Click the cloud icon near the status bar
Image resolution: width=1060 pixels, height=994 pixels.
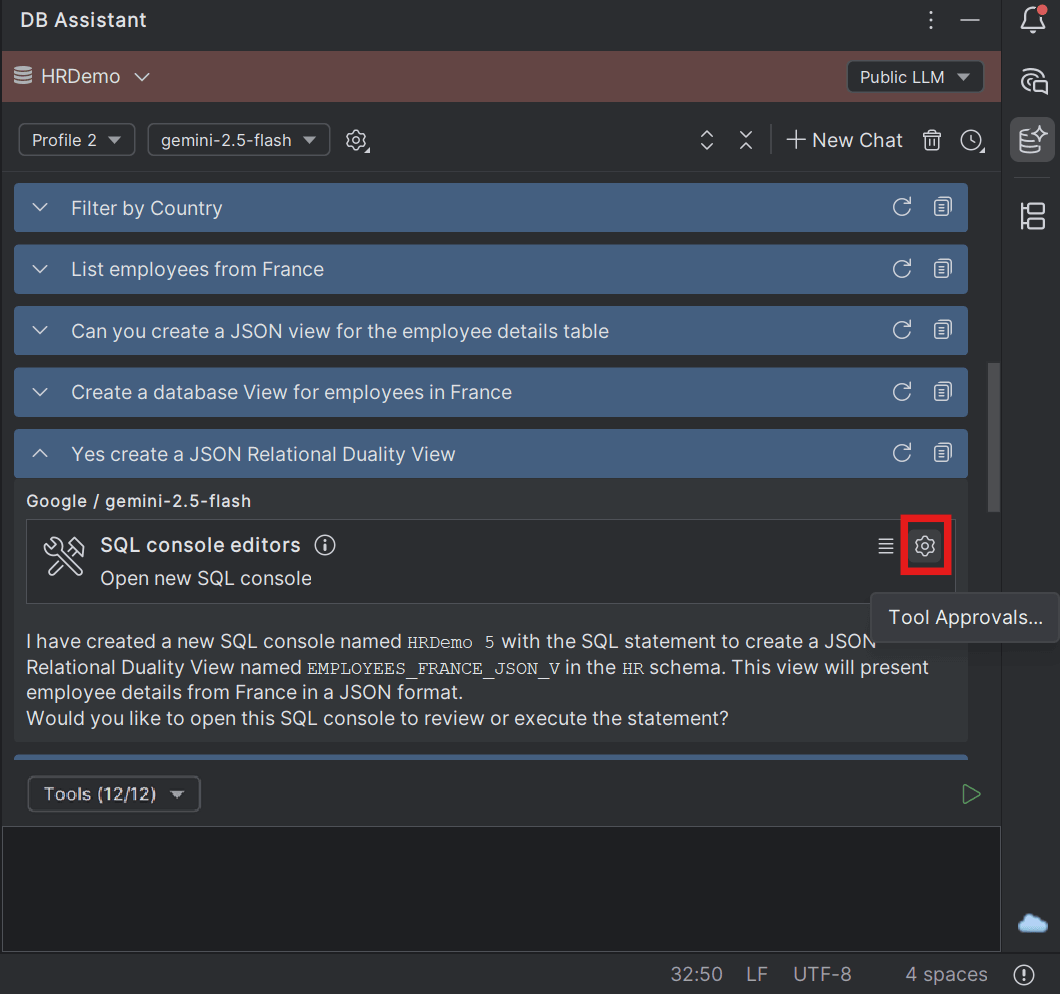click(x=1032, y=923)
